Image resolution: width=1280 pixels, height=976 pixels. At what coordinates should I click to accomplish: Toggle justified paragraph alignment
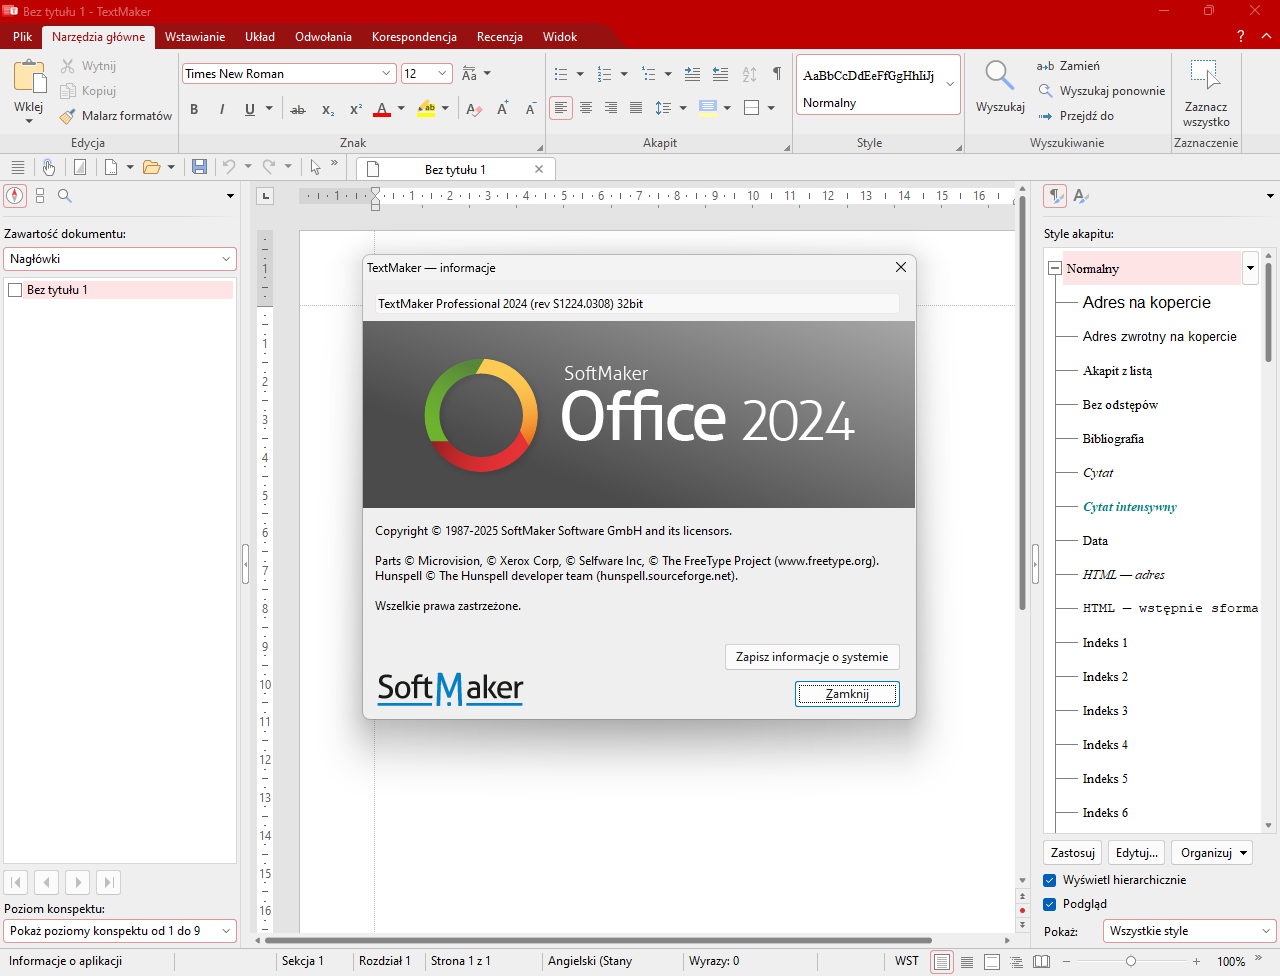click(636, 108)
